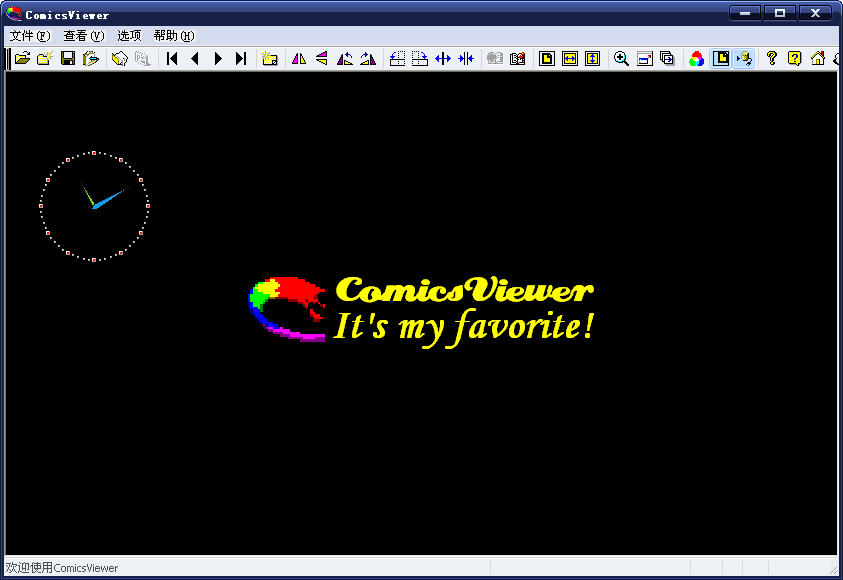Click the folder with teal arrow icon
This screenshot has height=580, width=843.
coord(91,58)
